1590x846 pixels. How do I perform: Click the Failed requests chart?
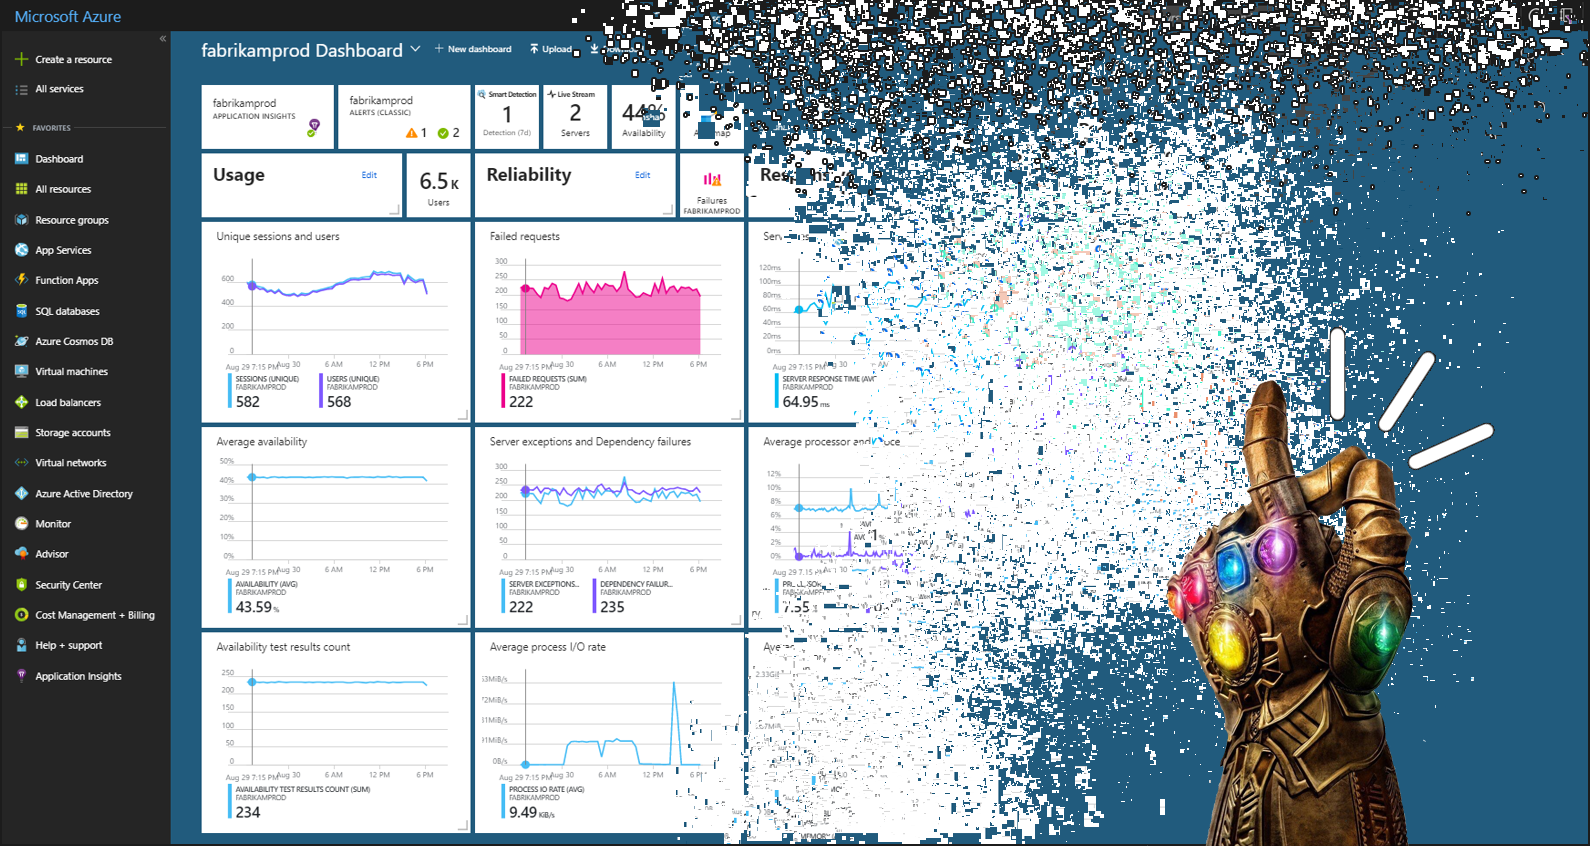pyautogui.click(x=609, y=322)
